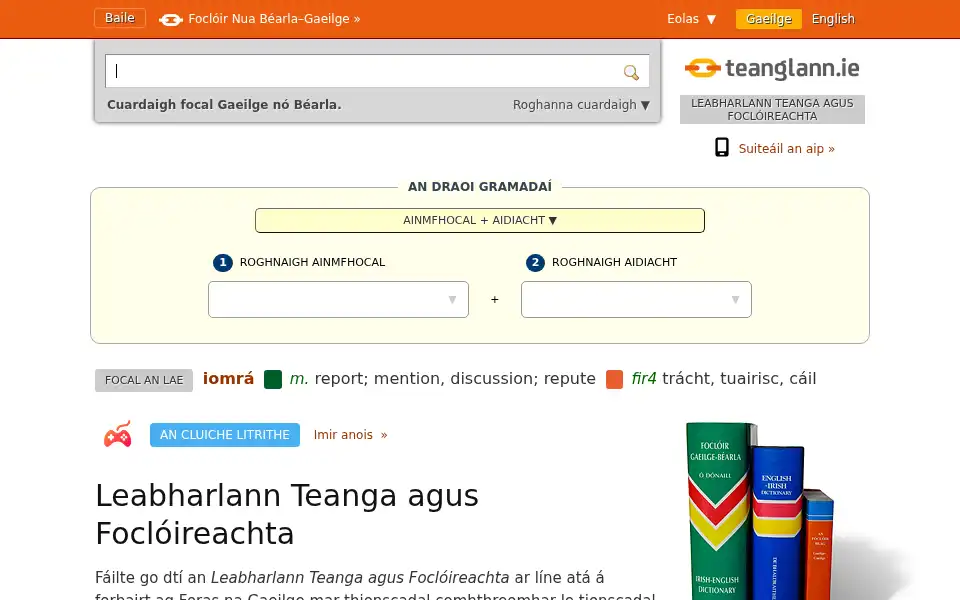
Task: Click the link icon beside Foclóir Nua Béarla-Gaeilge
Action: pos(171,20)
